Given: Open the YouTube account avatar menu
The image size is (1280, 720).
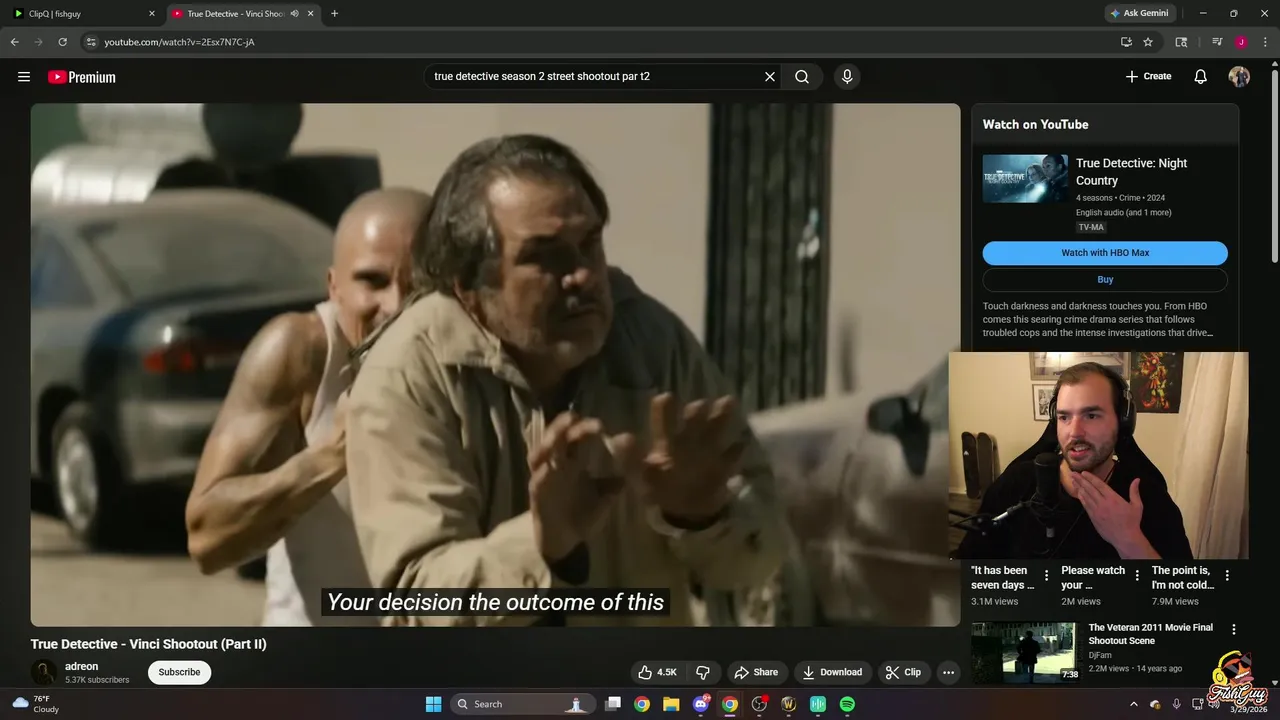Looking at the screenshot, I should click(x=1239, y=77).
